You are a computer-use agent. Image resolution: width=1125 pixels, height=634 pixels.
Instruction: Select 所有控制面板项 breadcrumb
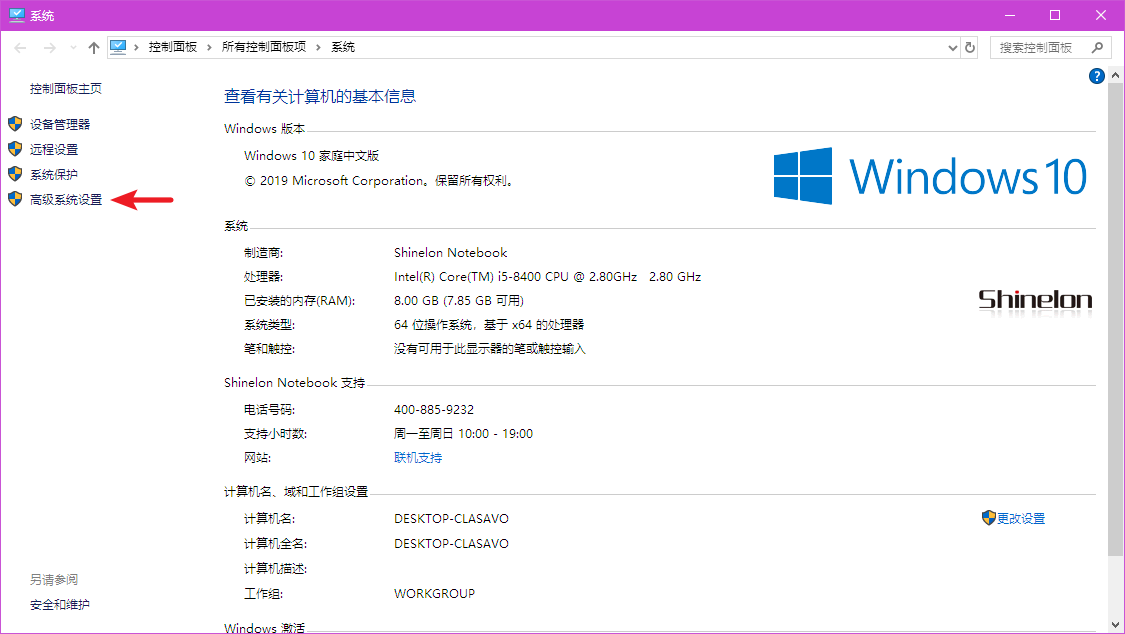tap(264, 47)
